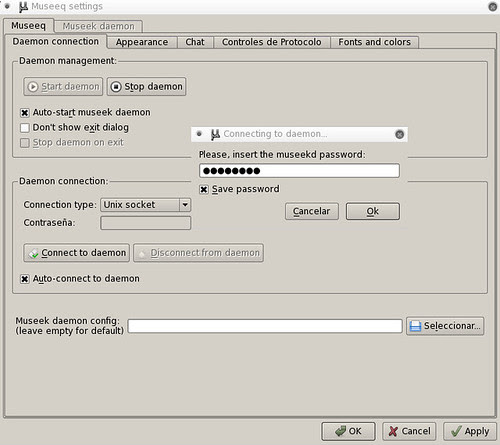Click Ok in the password dialog
The height and width of the screenshot is (445, 500).
[373, 211]
